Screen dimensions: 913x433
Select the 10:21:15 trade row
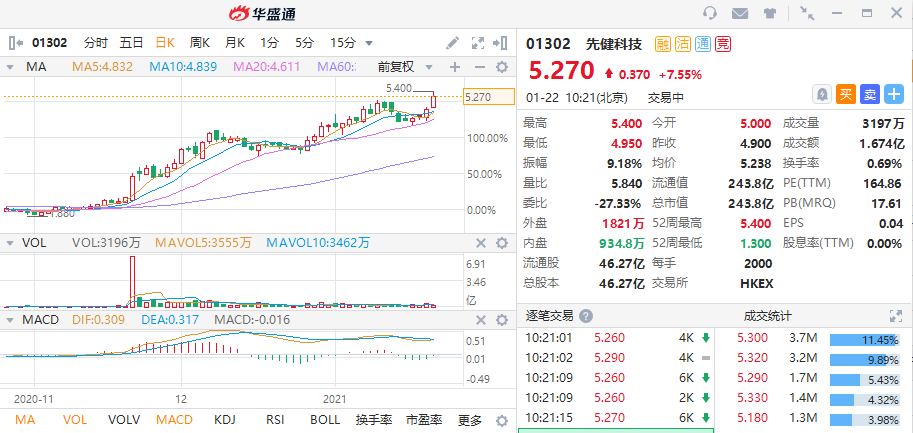tap(616, 418)
